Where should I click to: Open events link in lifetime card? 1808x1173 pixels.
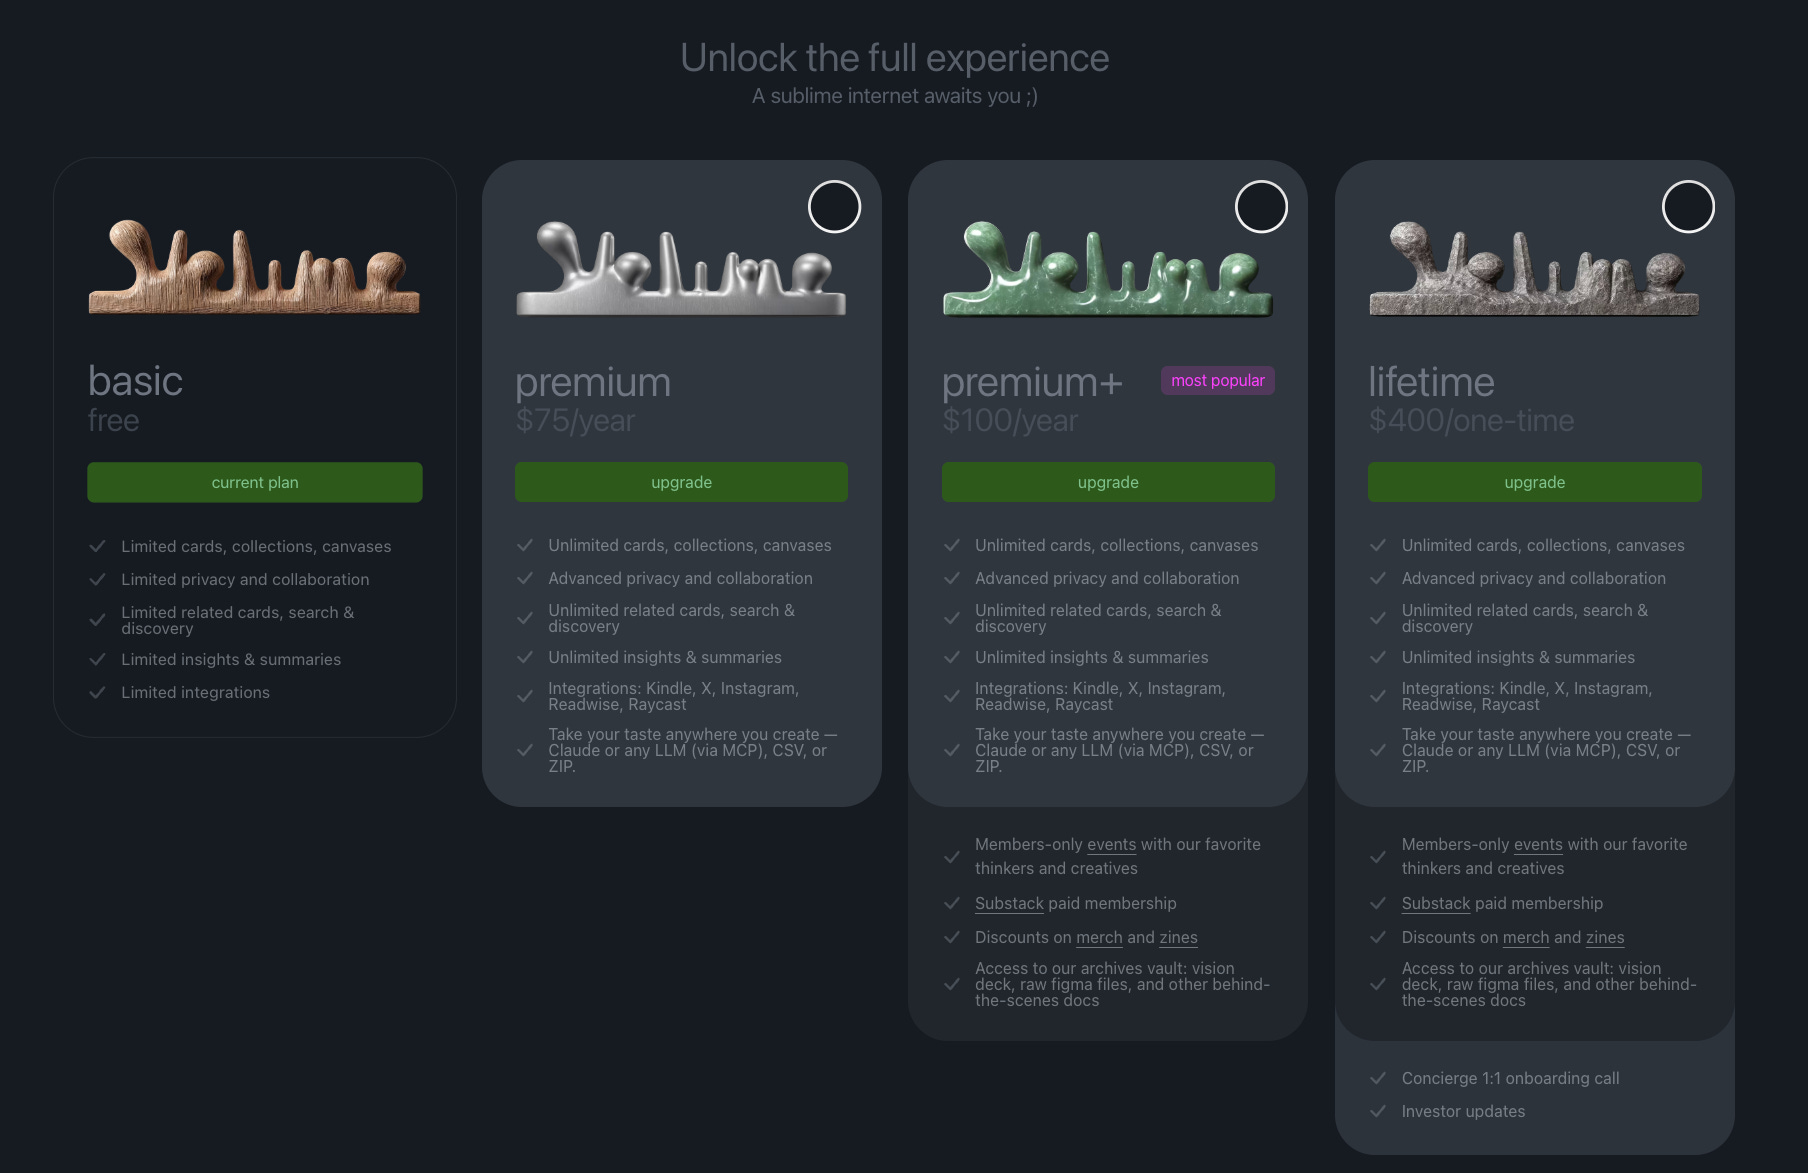[x=1538, y=844]
